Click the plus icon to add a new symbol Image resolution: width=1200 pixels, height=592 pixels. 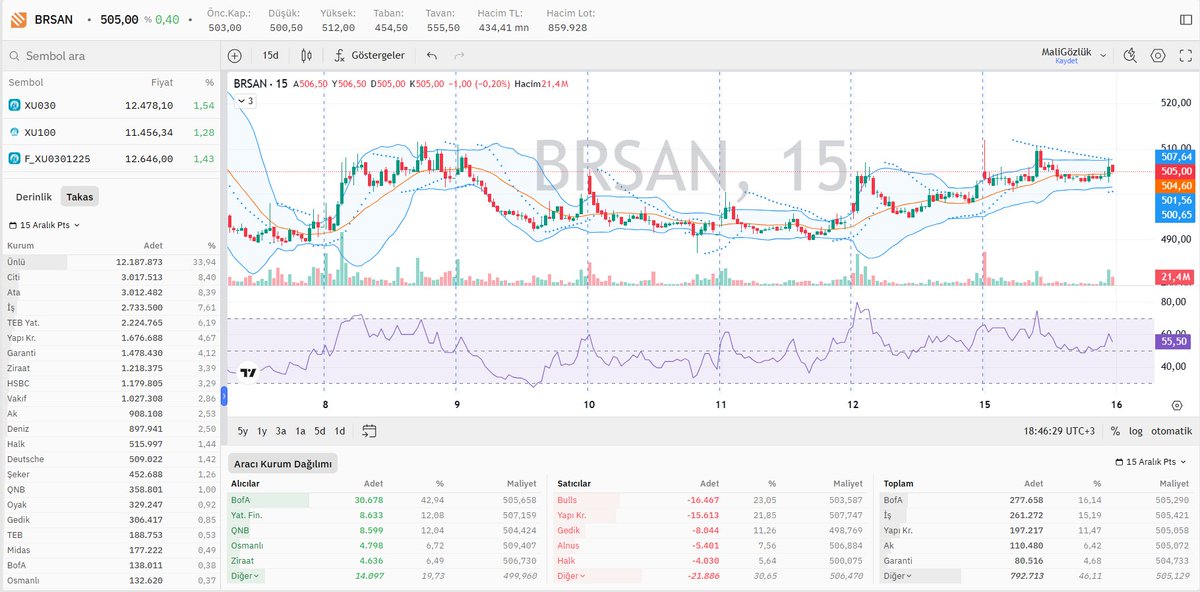pos(234,55)
